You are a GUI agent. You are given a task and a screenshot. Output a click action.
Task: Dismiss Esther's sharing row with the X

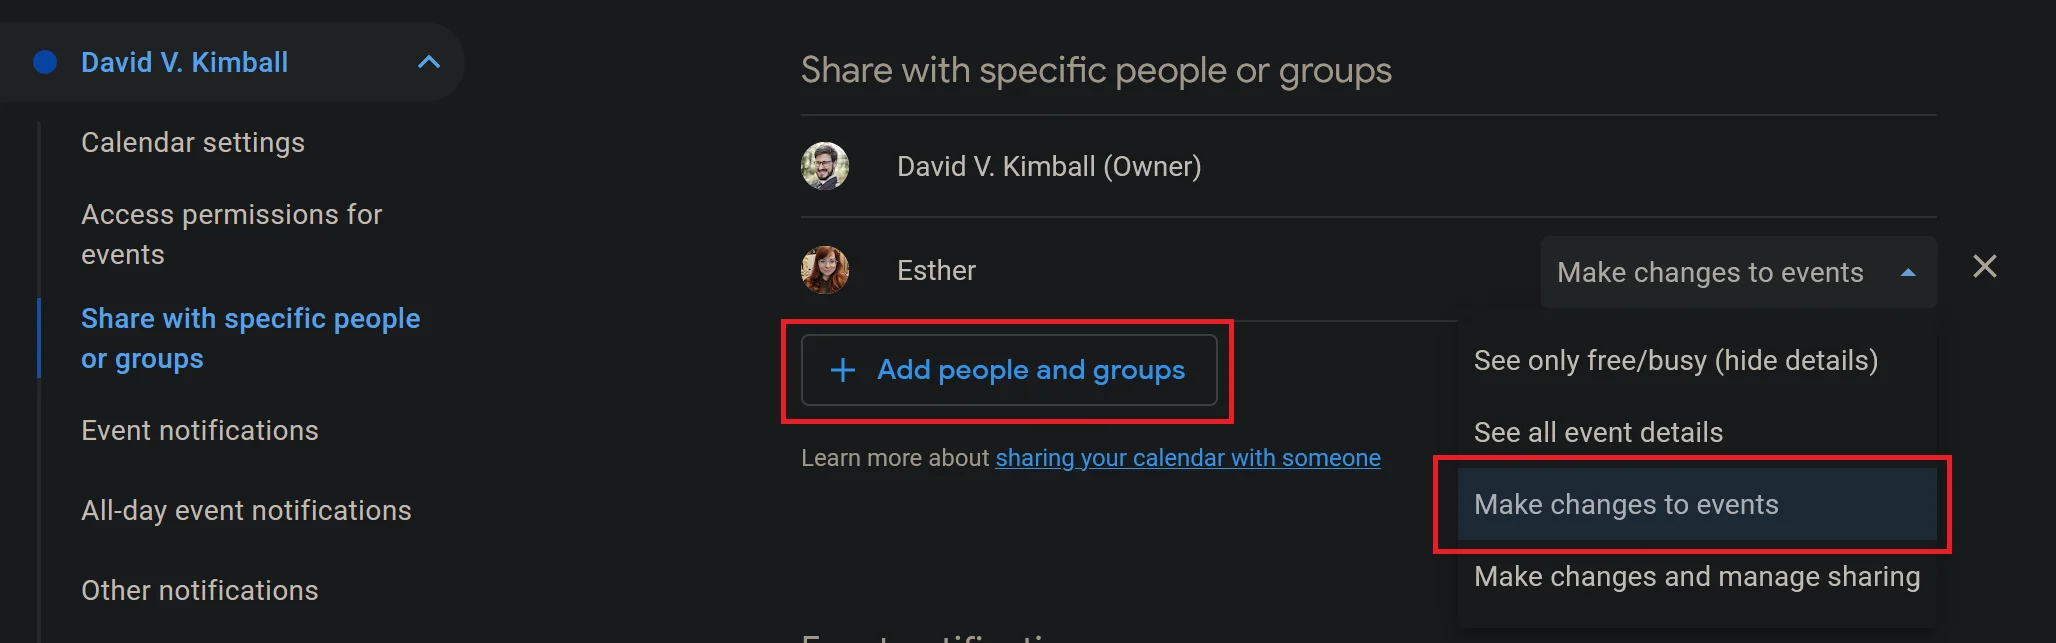point(1985,266)
